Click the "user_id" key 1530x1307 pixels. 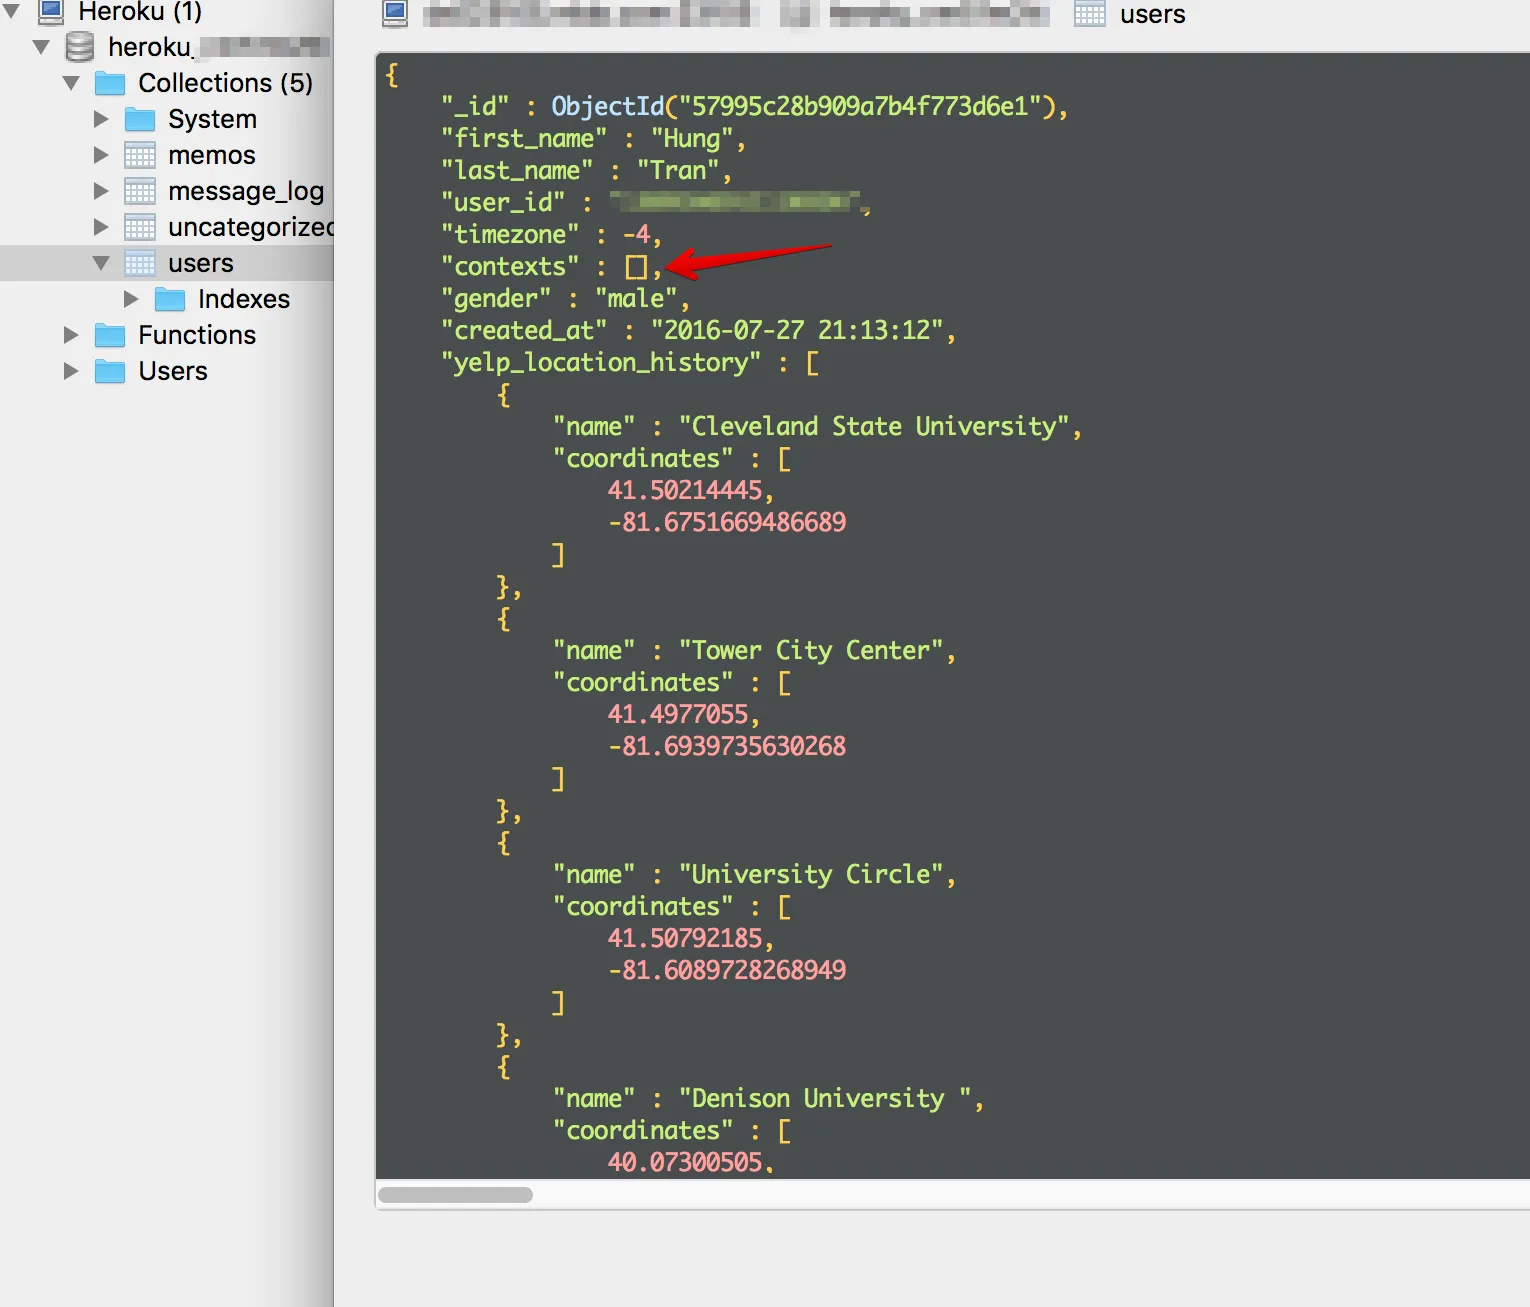(x=503, y=202)
